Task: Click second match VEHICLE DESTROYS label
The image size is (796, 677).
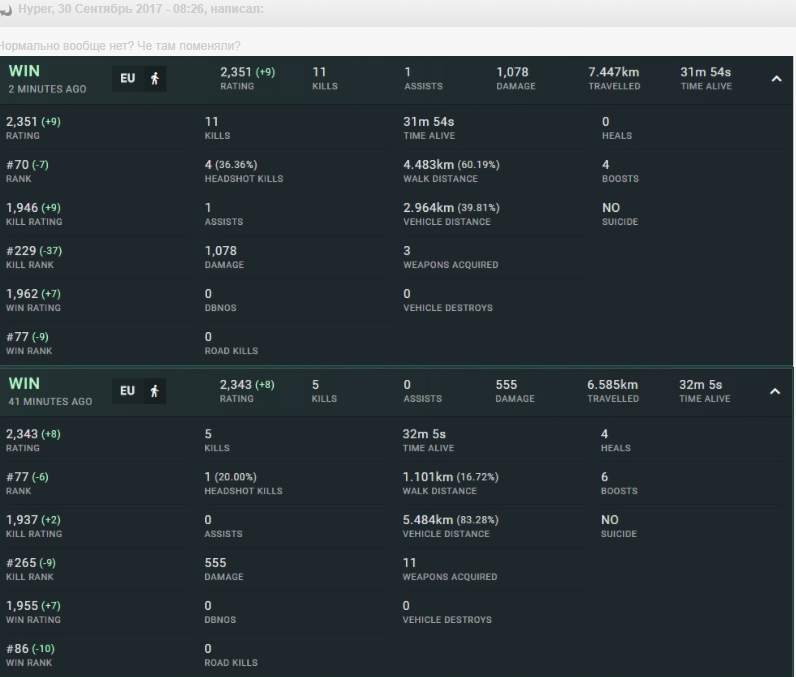Action: point(447,620)
